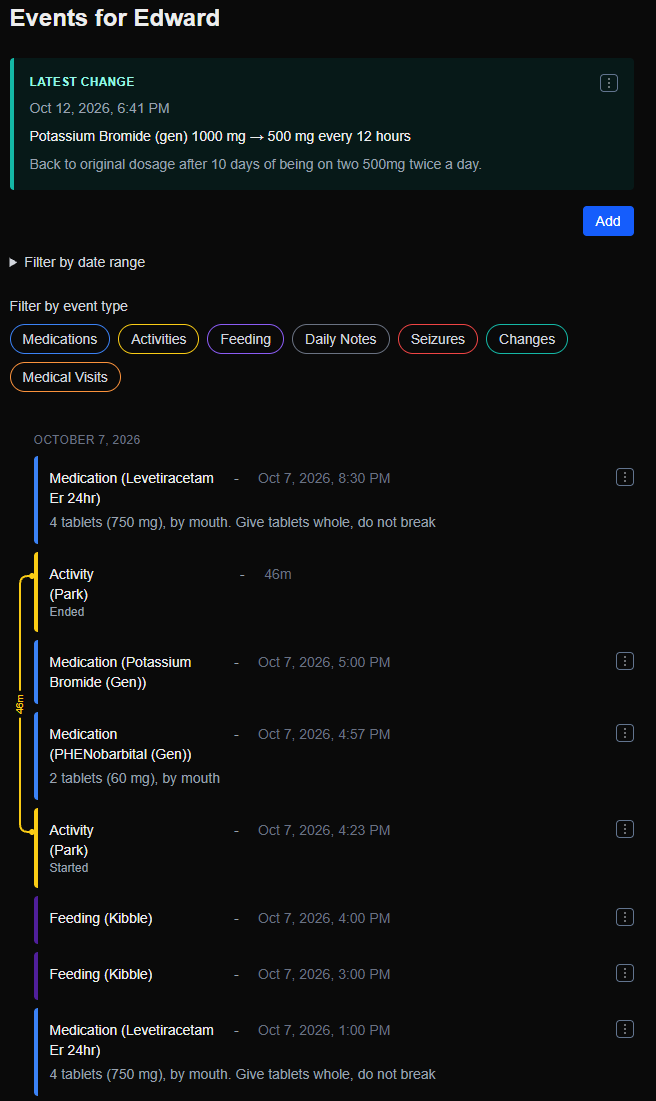The image size is (656, 1101).
Task: Toggle the Seizures filter chip
Action: point(438,339)
